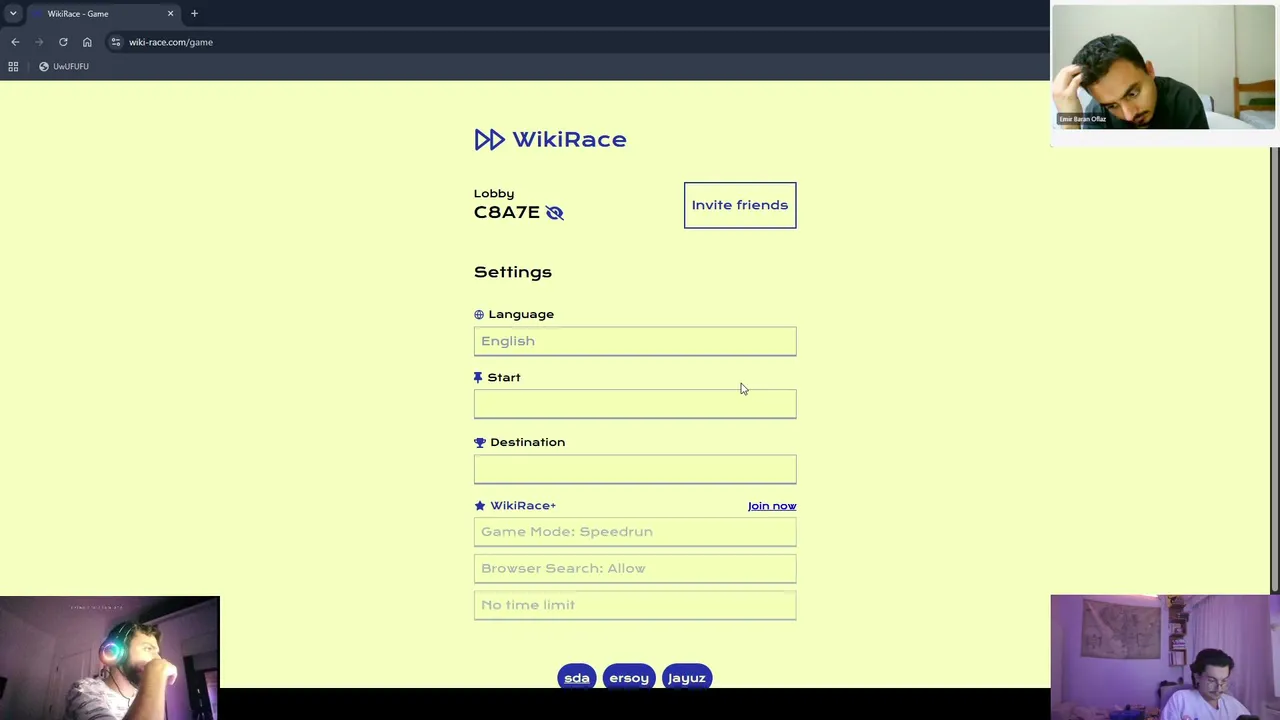This screenshot has height=720, width=1280.
Task: Open the UwUFUFU bookmark
Action: coord(64,66)
